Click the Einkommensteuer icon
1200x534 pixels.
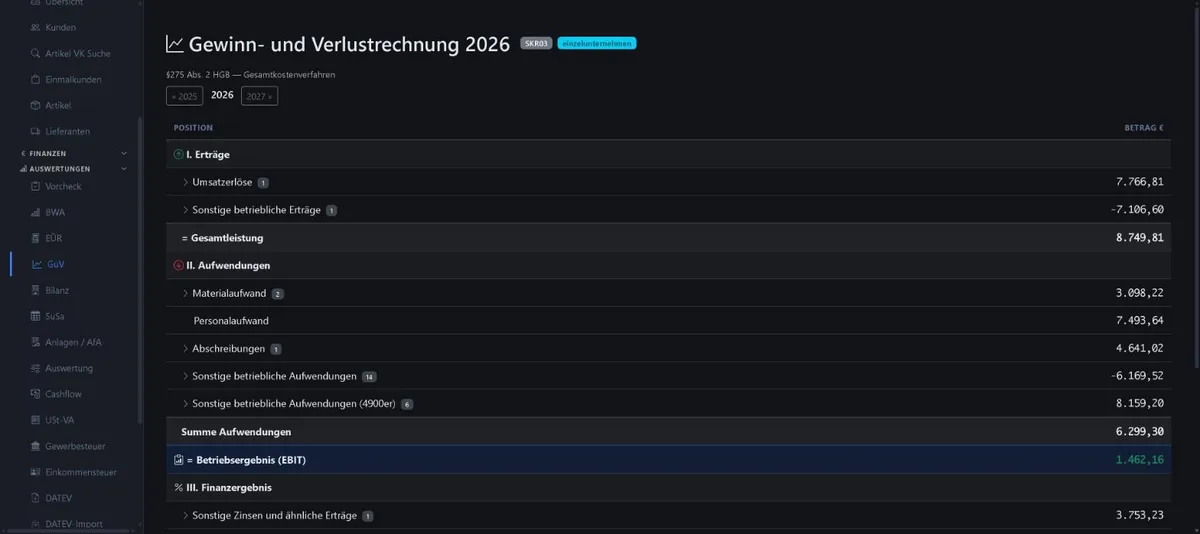point(36,472)
